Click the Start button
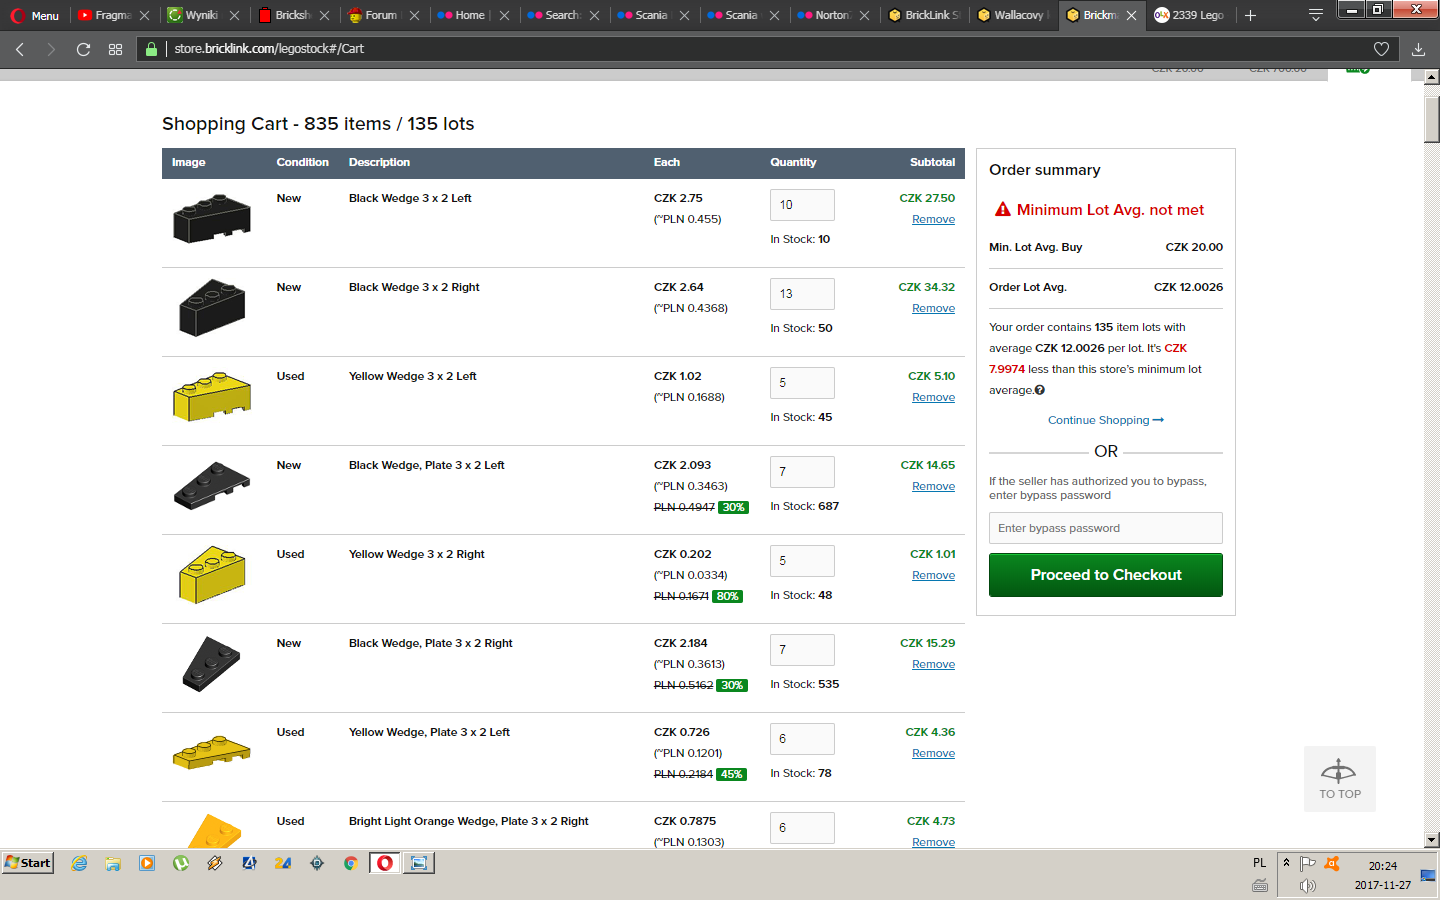Image resolution: width=1440 pixels, height=900 pixels. click(28, 863)
